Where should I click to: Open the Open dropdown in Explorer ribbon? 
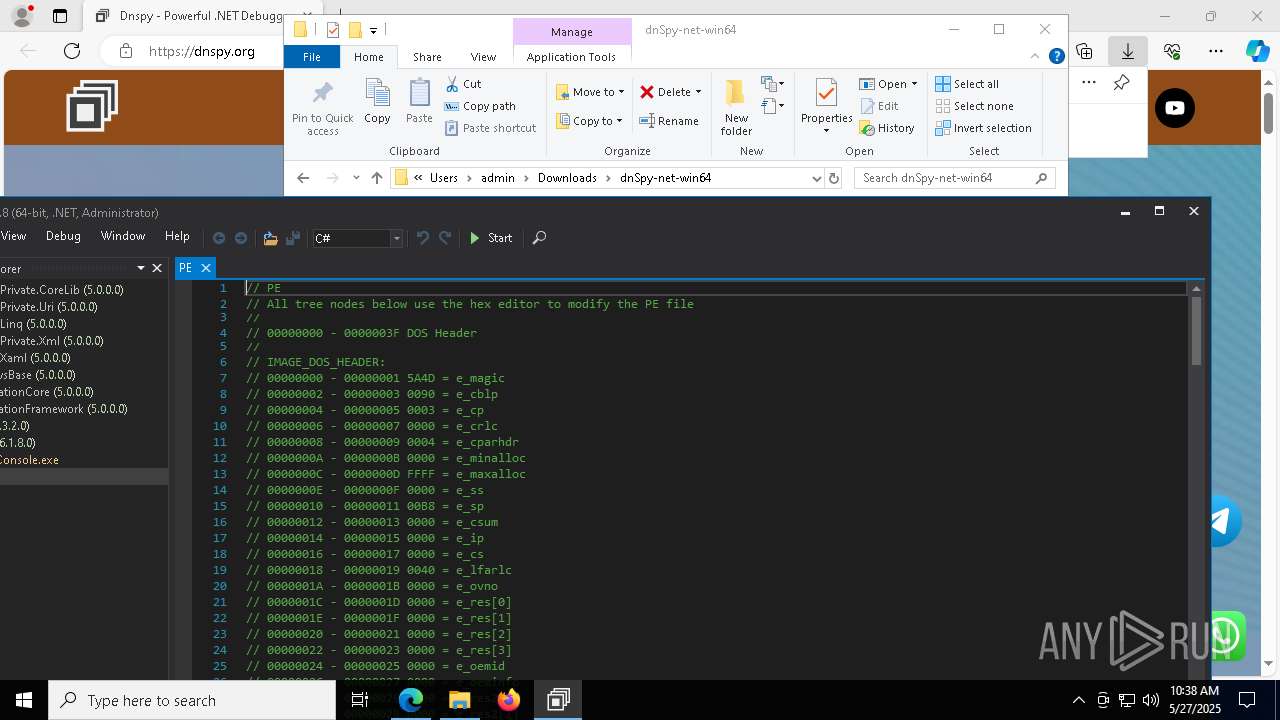[888, 84]
